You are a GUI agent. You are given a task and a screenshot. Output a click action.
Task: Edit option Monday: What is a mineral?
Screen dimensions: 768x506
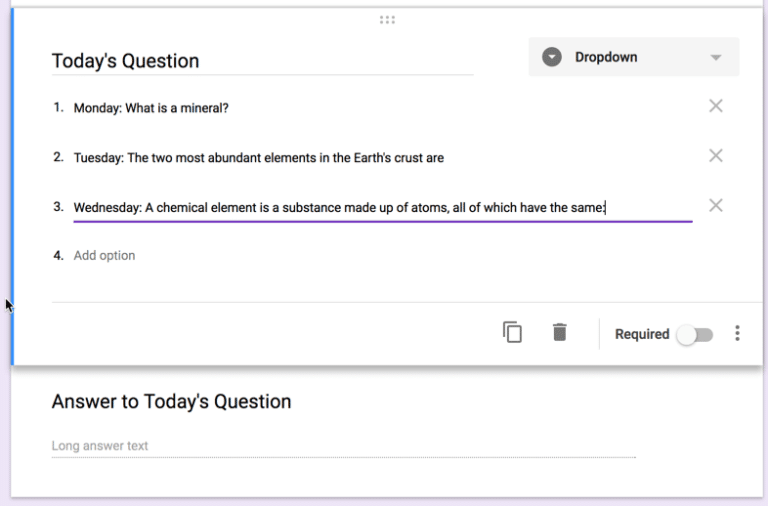click(x=151, y=108)
